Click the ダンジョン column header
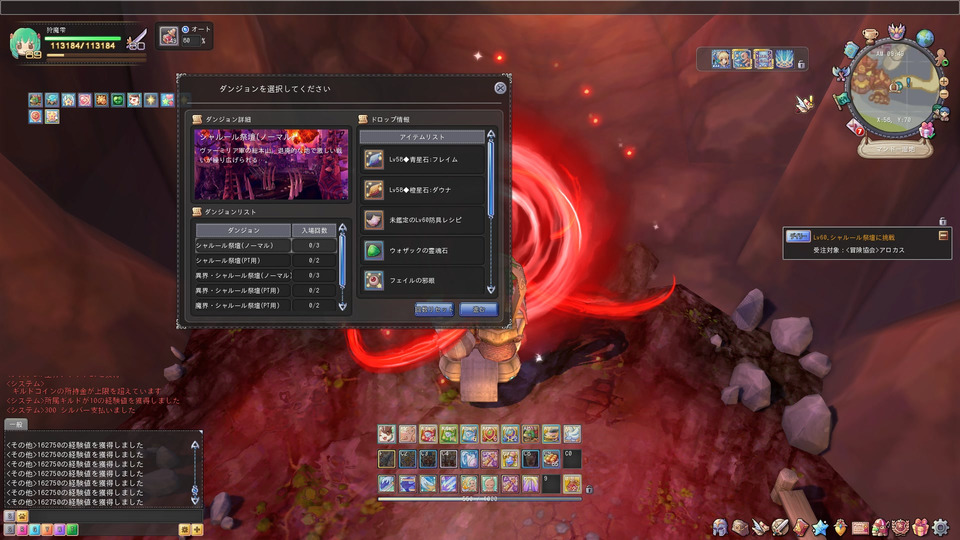This screenshot has width=960, height=540. point(243,230)
